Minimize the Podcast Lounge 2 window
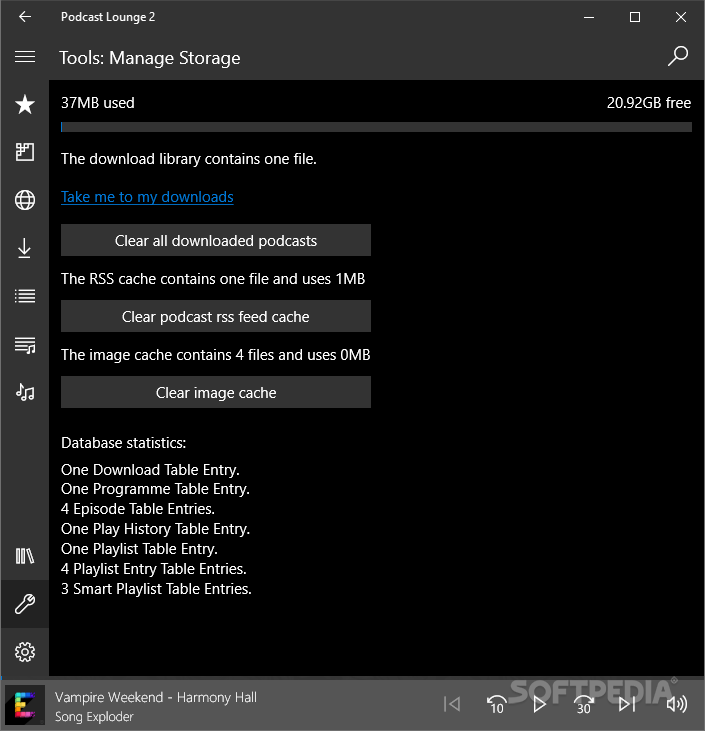 pos(589,17)
